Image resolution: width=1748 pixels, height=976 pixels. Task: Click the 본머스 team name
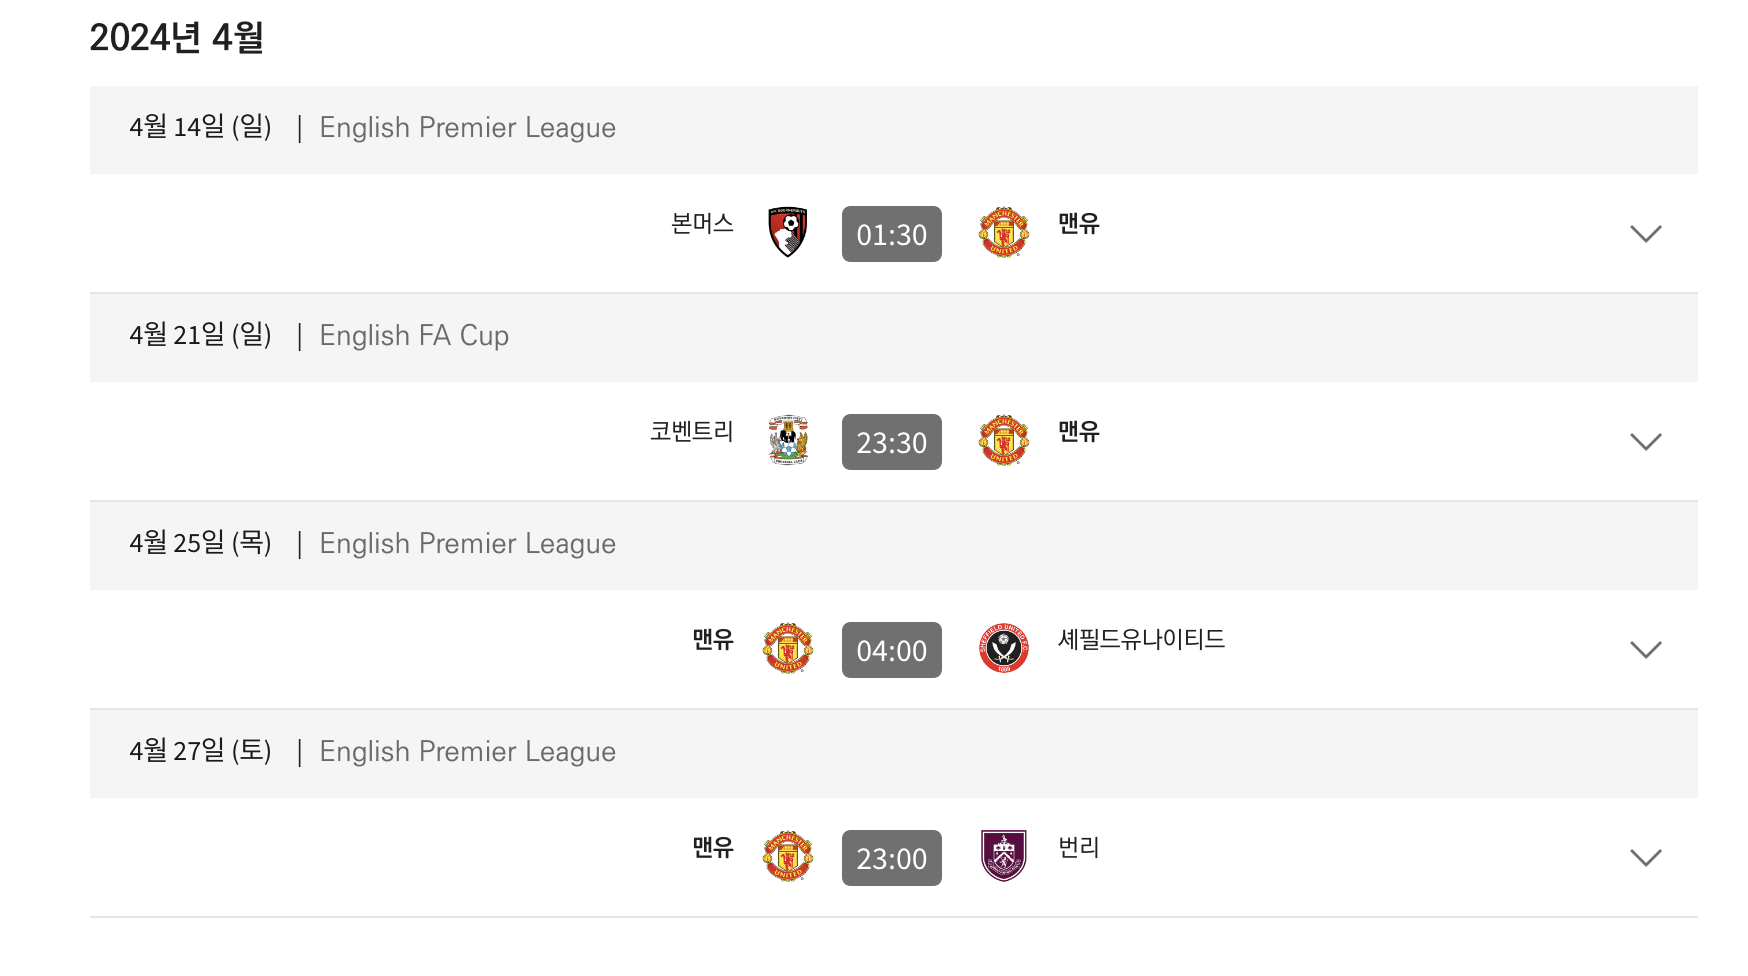pos(702,223)
